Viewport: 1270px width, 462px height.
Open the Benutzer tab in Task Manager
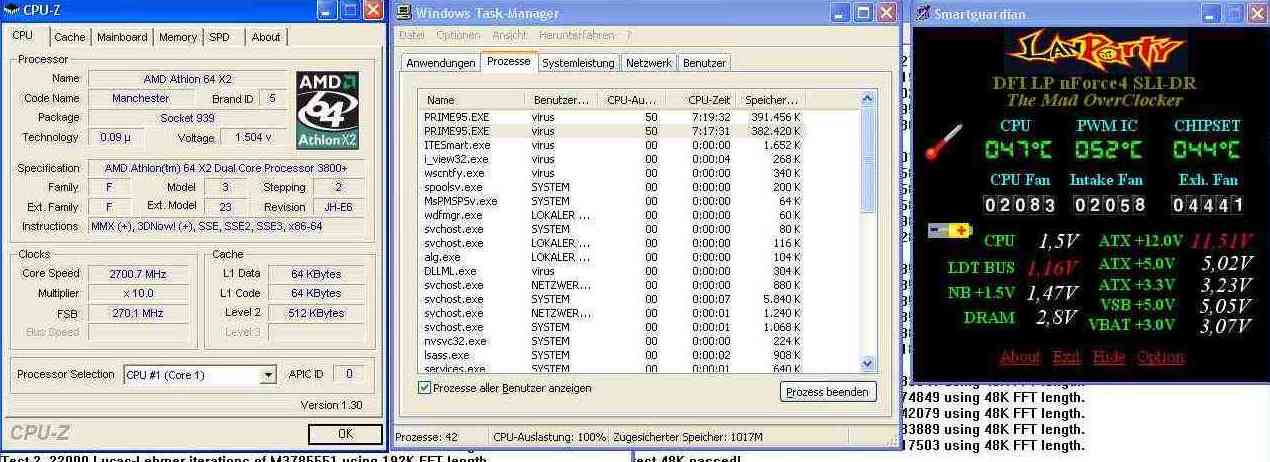click(x=704, y=63)
